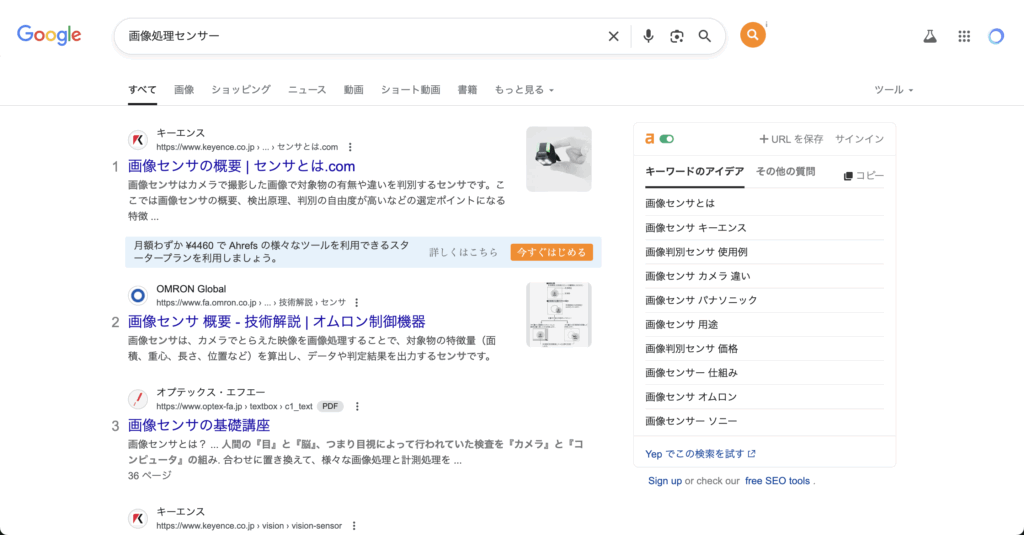This screenshot has height=535, width=1024.
Task: Open Yep でこの検索を試す link
Action: point(700,454)
